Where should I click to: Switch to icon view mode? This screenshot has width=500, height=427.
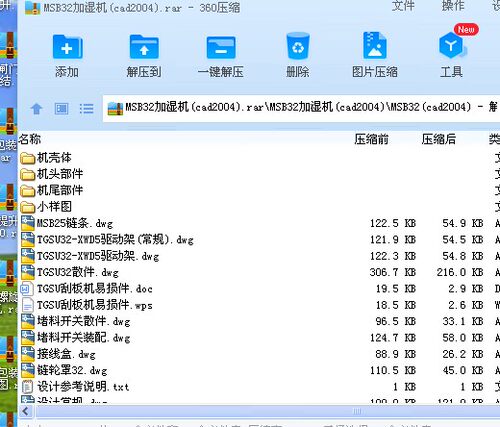click(x=61, y=109)
